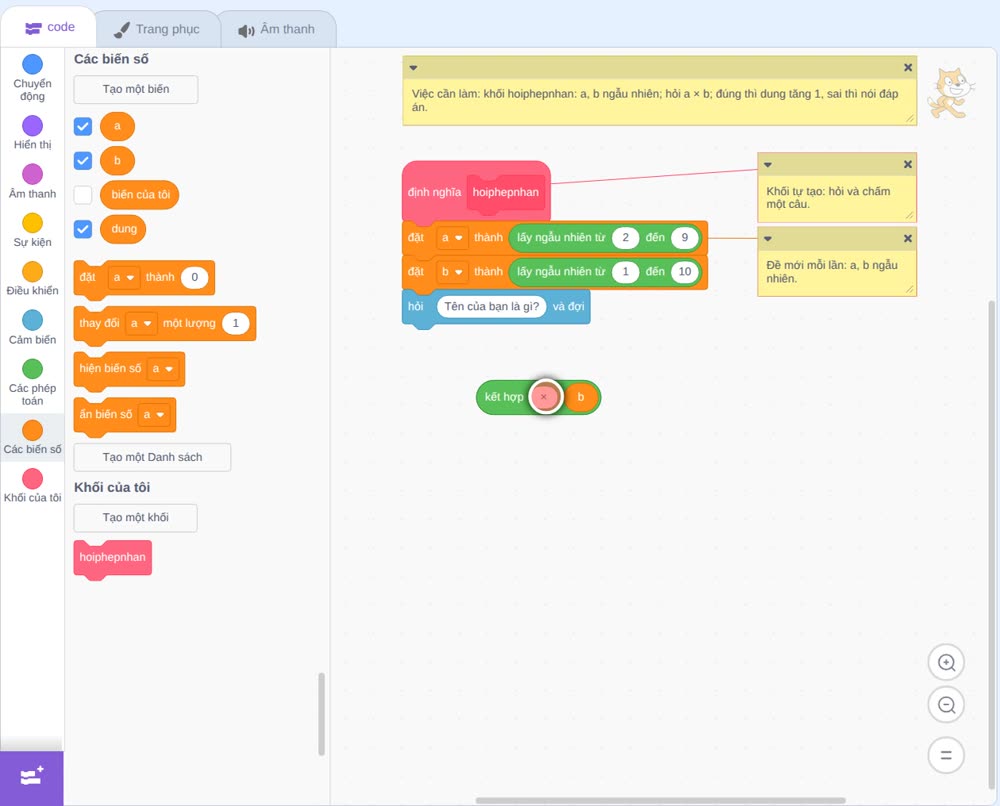The image size is (1000, 806).
Task: Zoom in on the workspace
Action: (946, 663)
